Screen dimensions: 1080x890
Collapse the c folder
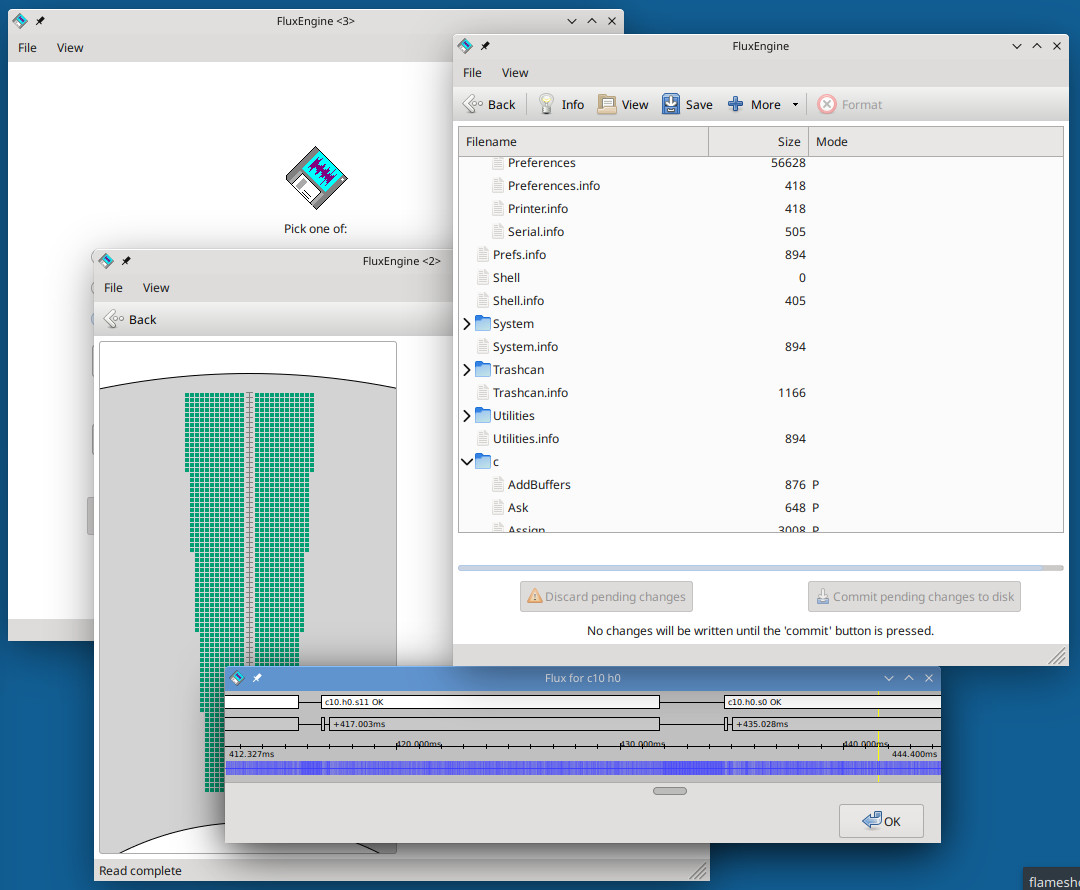[x=466, y=461]
